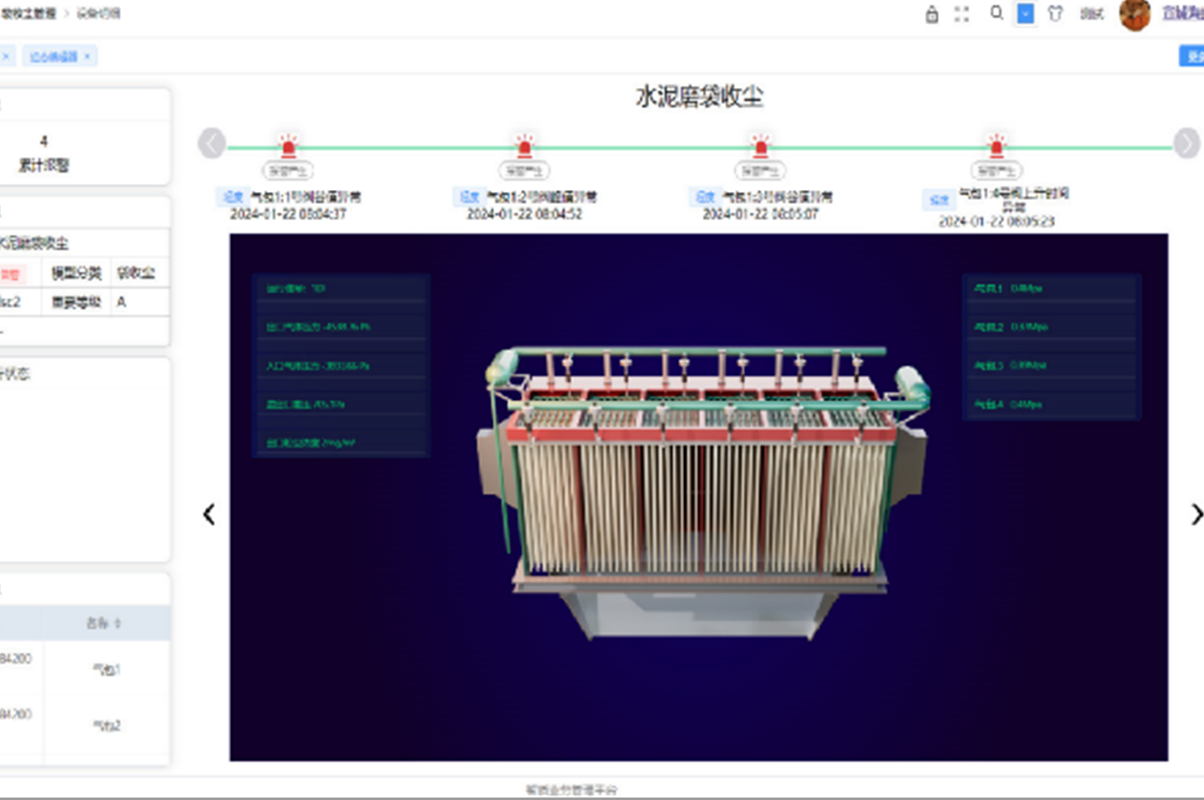
Task: Click alarm beacon dated 08:04:37
Action: [x=289, y=146]
